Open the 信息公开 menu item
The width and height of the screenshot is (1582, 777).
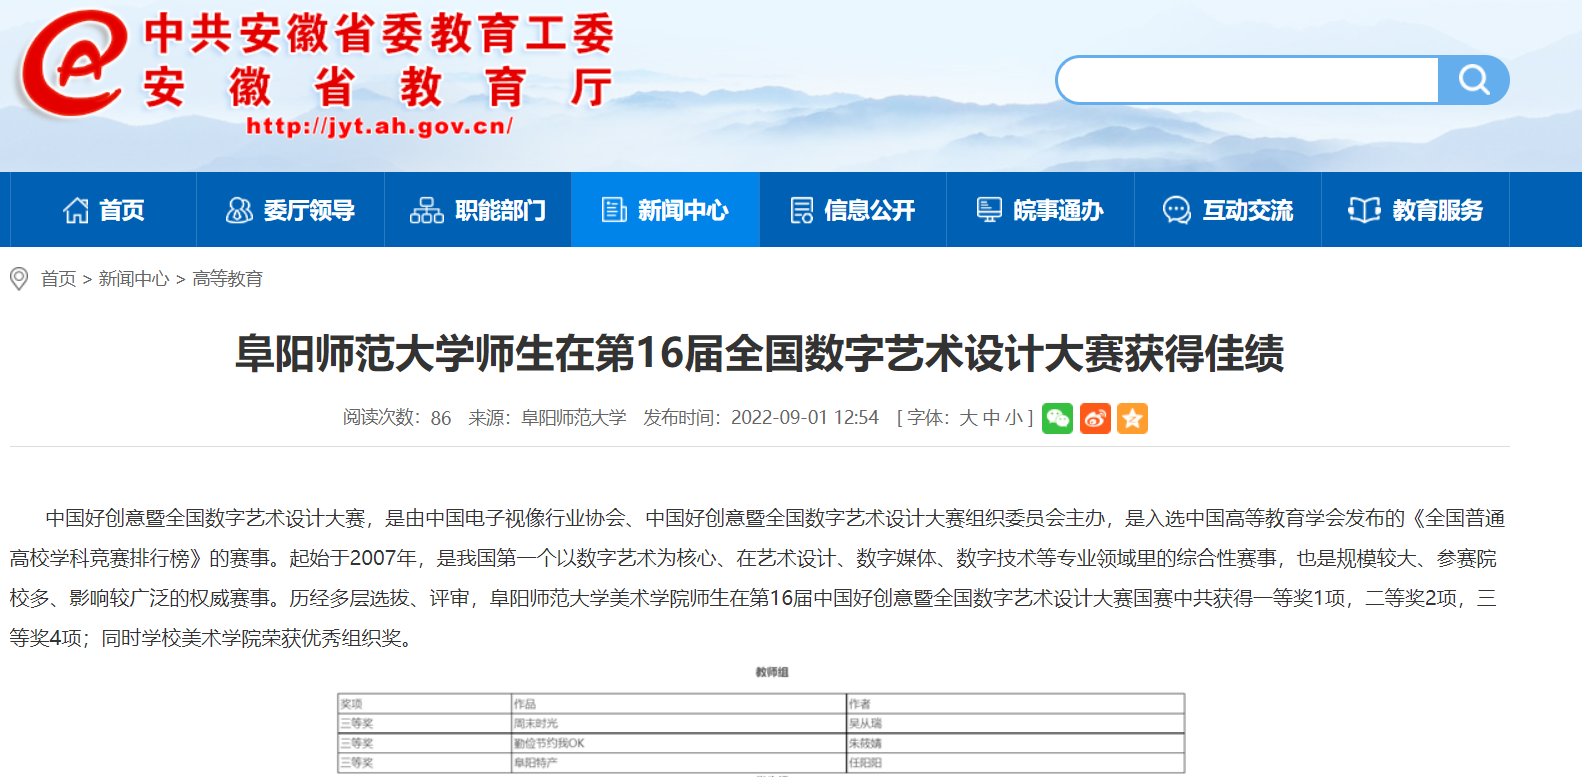[x=852, y=210]
